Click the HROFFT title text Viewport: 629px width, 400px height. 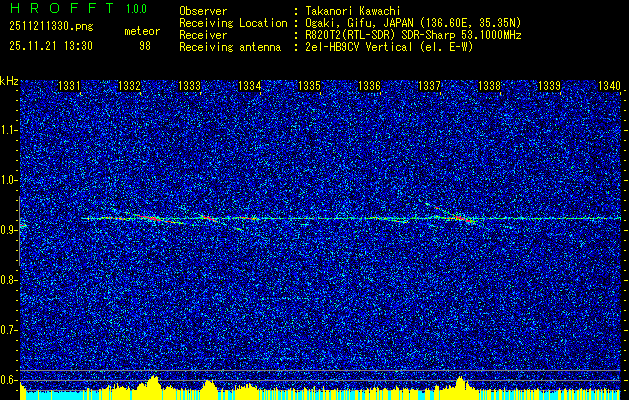click(x=62, y=8)
